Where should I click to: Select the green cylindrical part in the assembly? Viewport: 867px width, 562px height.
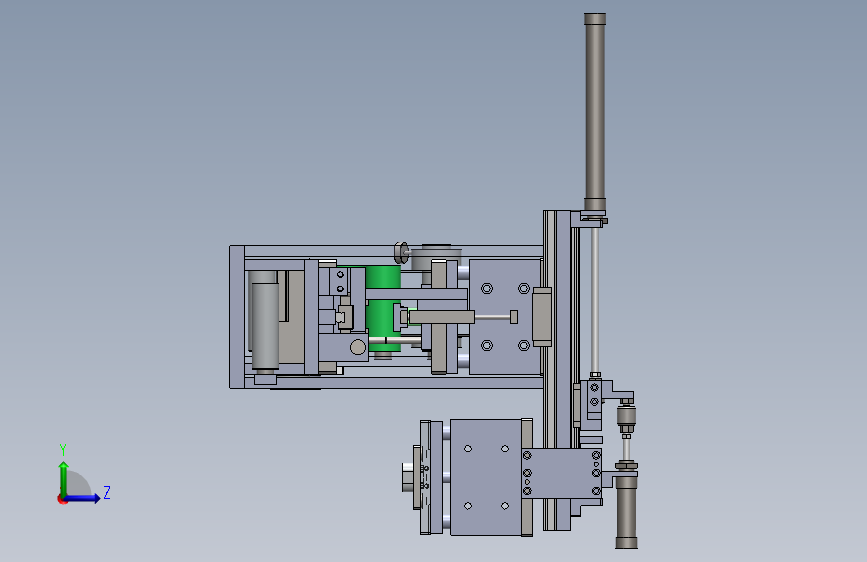(383, 308)
